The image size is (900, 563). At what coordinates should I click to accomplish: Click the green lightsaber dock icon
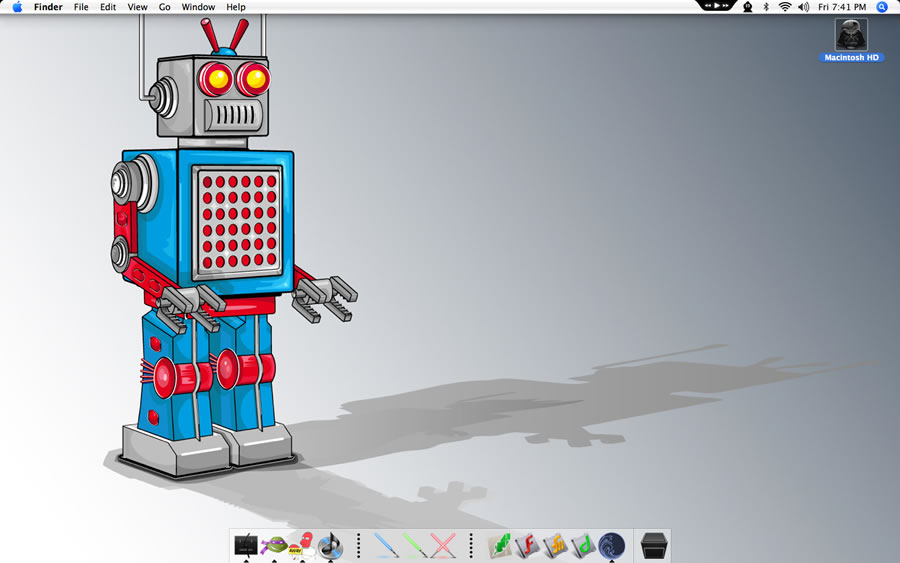pos(414,545)
